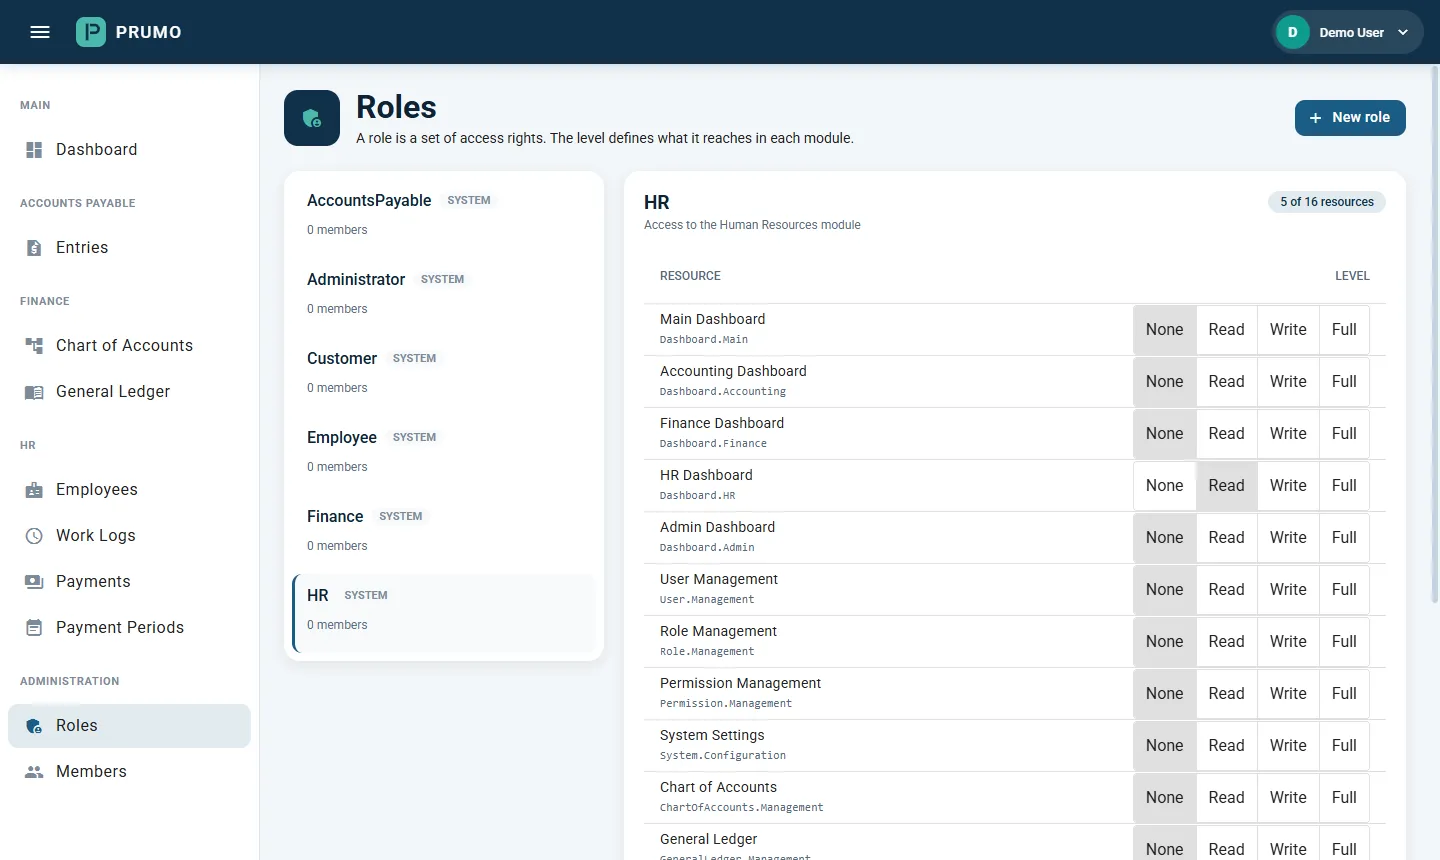
Task: Click the Entries invoice icon
Action: pos(34,248)
